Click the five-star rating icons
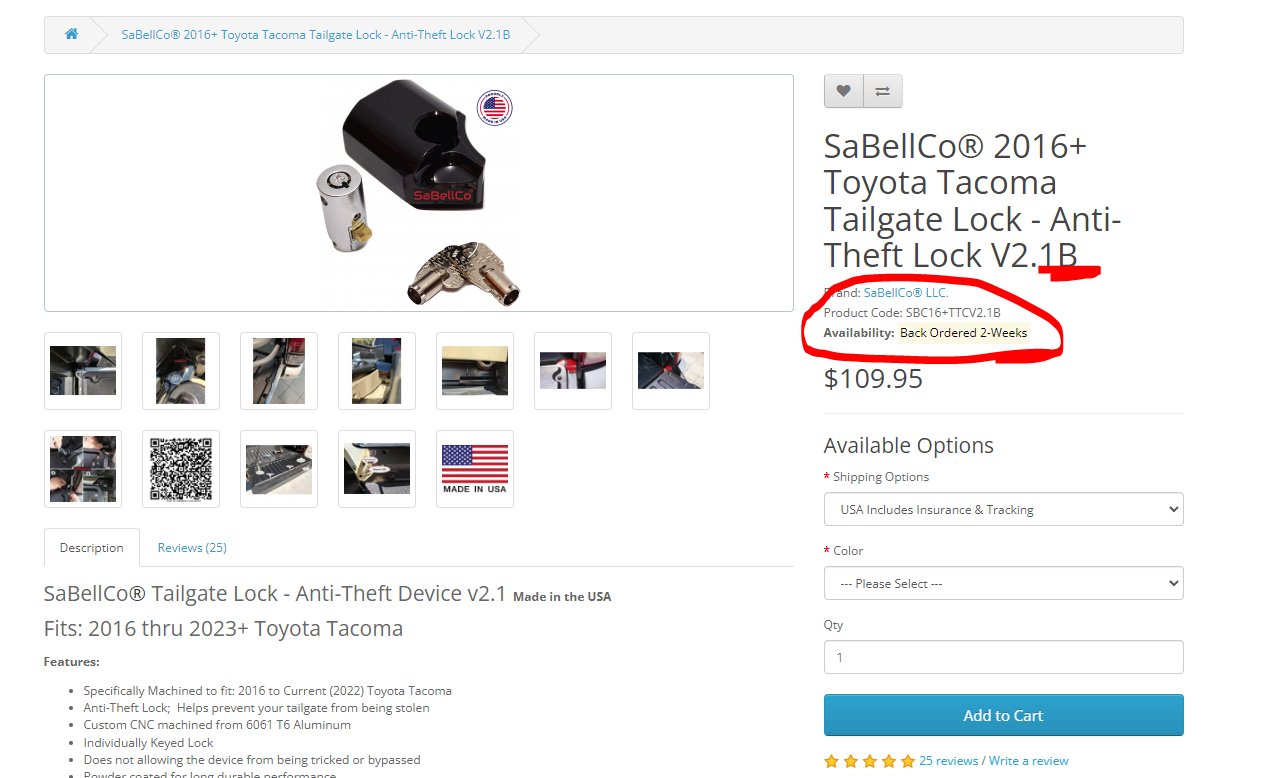1277x778 pixels. tap(869, 761)
